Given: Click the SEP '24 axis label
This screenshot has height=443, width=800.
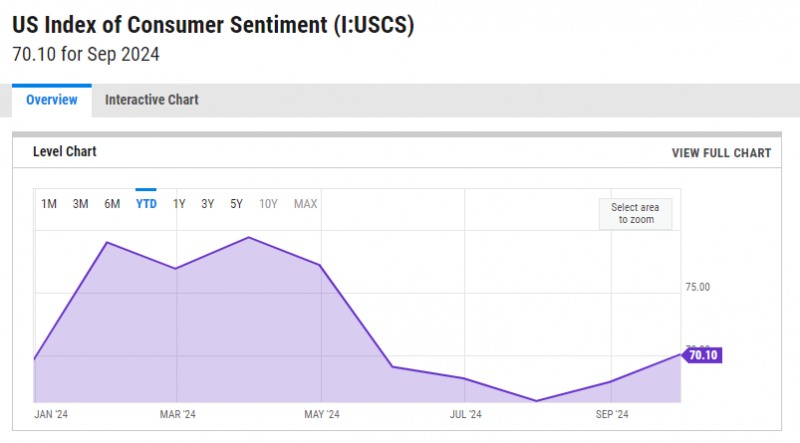Looking at the screenshot, I should tap(611, 414).
